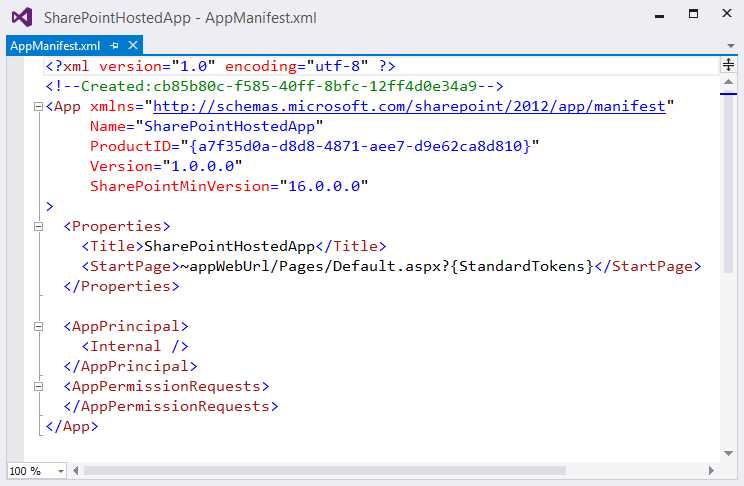Screen dimensions: 744x486
Task: Click the Version="1.0.0.0" attribute
Action: pyautogui.click(x=166, y=166)
